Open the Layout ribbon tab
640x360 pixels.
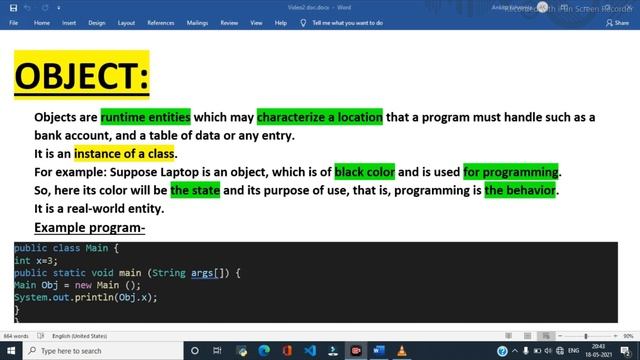tap(126, 23)
